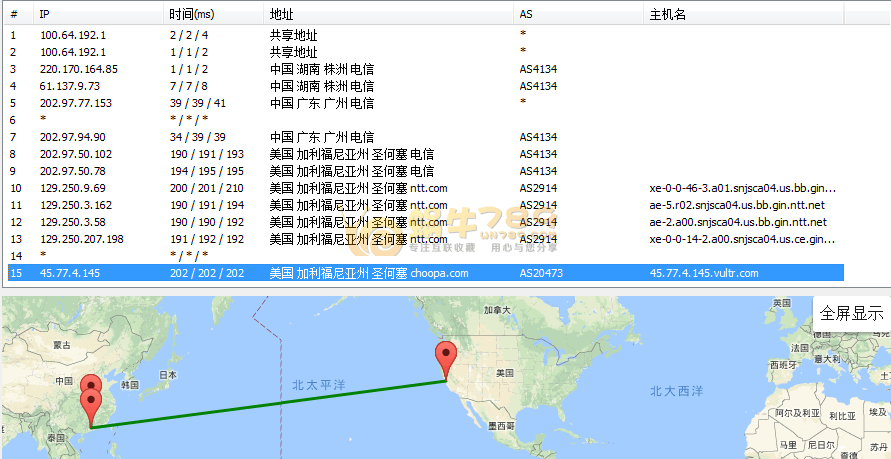Click hostname ae-2.a00.snjsca04.us.bb.gin.ntt.net
The height and width of the screenshot is (459, 891).
click(x=738, y=222)
